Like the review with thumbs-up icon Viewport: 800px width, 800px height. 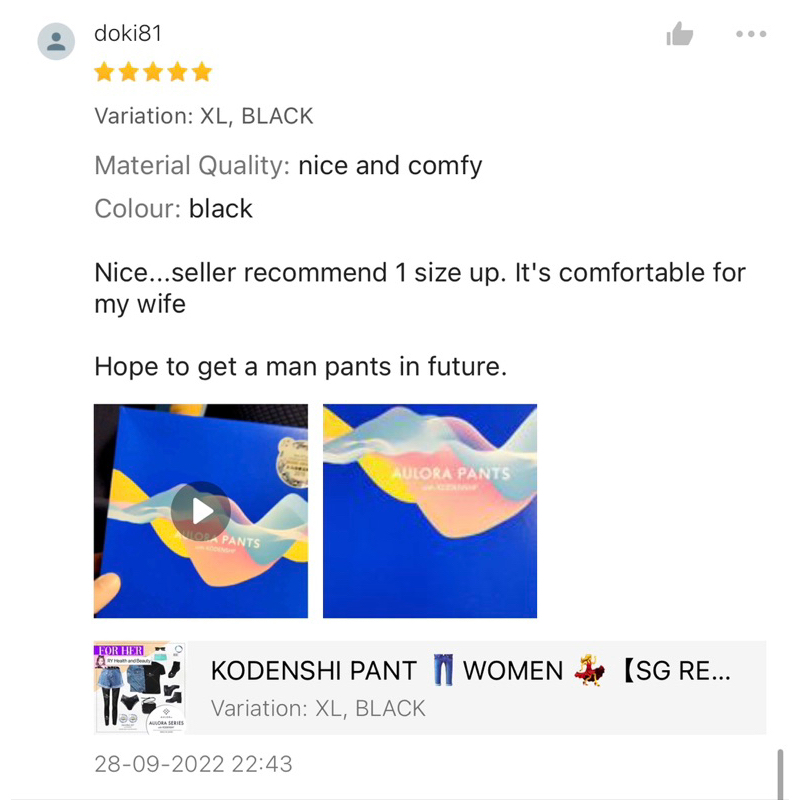(680, 34)
